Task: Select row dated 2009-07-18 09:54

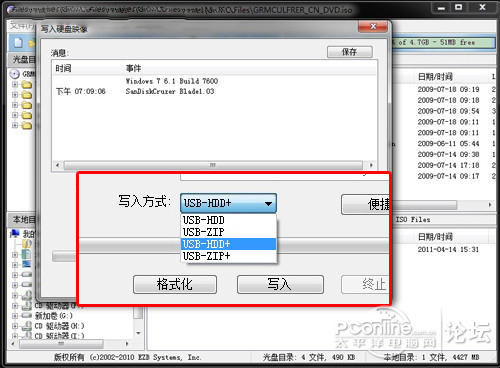Action: point(448,111)
